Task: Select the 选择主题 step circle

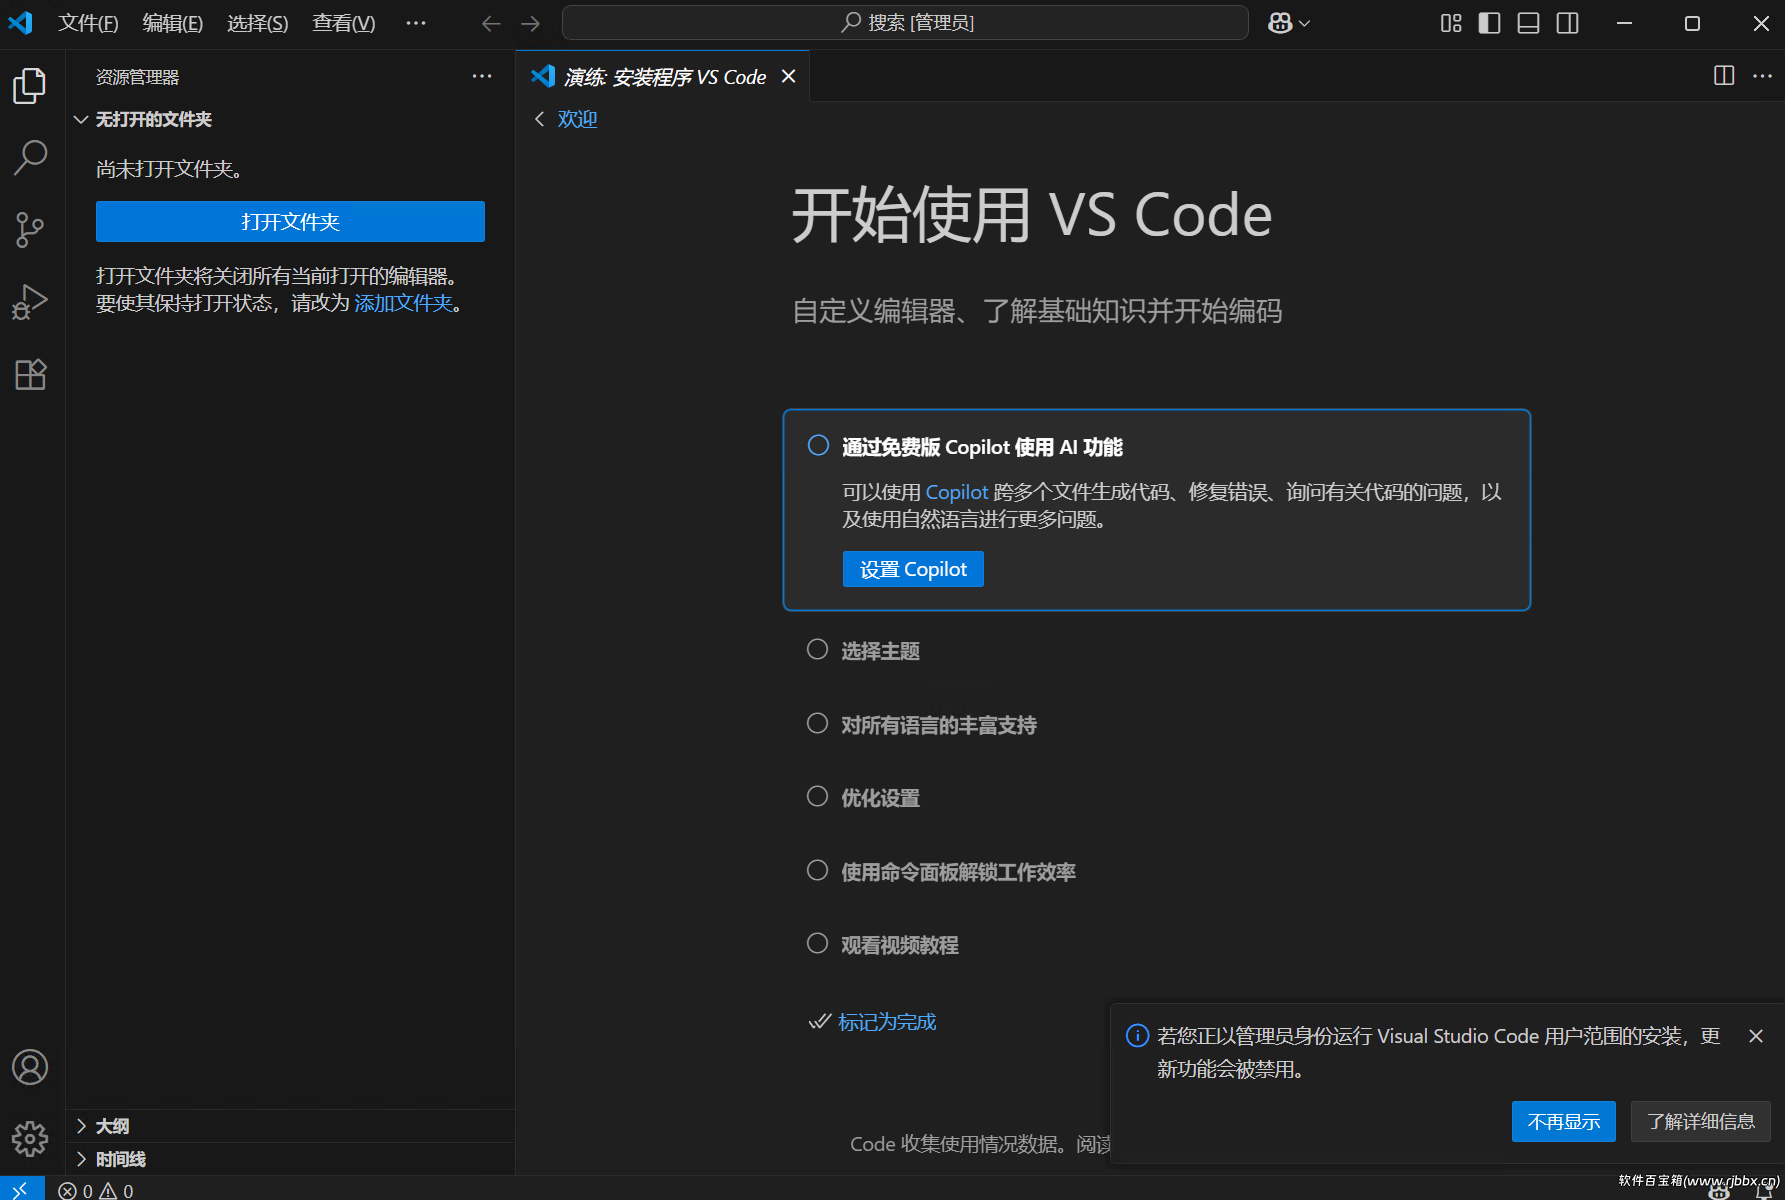Action: point(817,649)
